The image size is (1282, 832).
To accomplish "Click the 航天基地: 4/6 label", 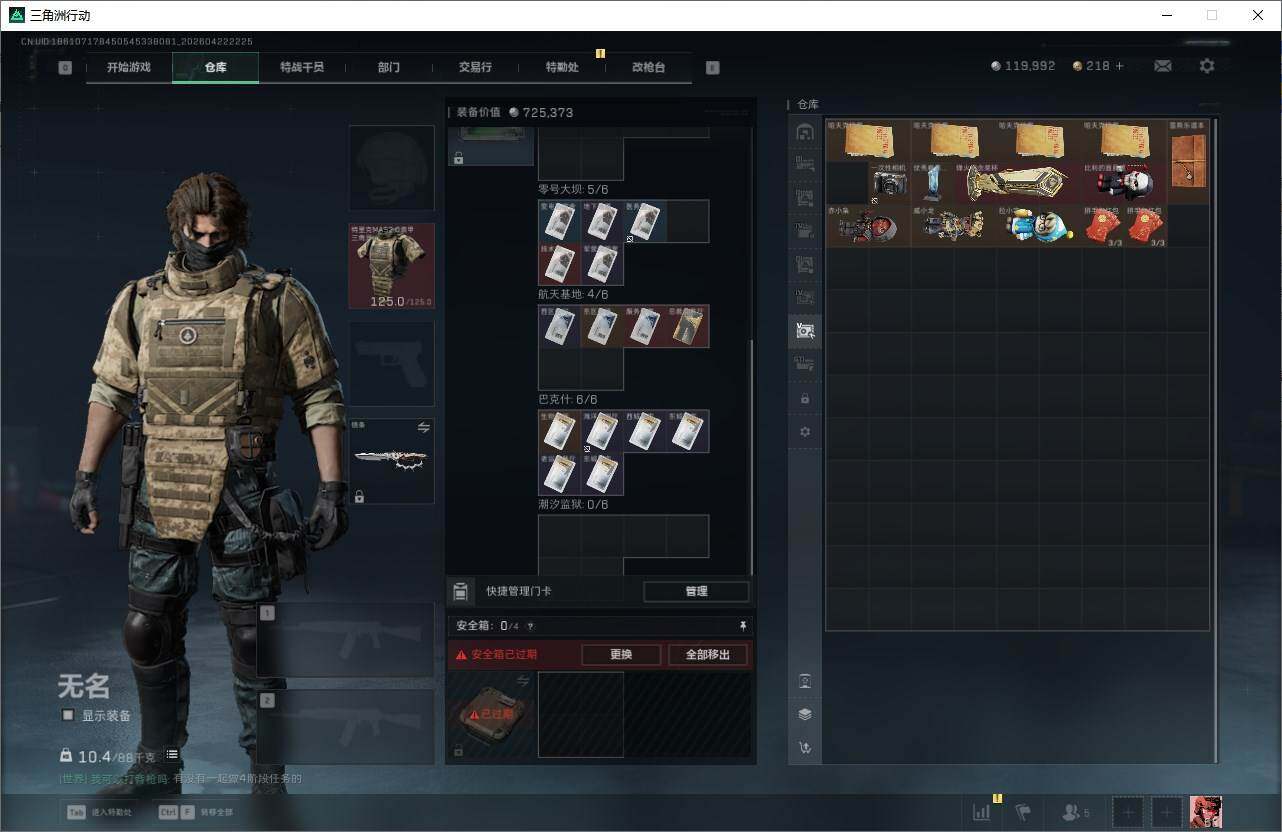I will pyautogui.click(x=573, y=294).
